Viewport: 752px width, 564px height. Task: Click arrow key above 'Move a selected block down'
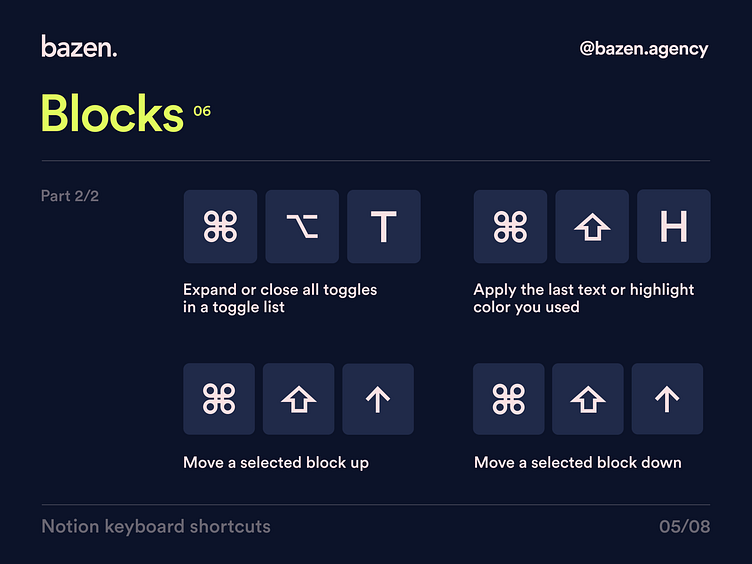tap(667, 399)
